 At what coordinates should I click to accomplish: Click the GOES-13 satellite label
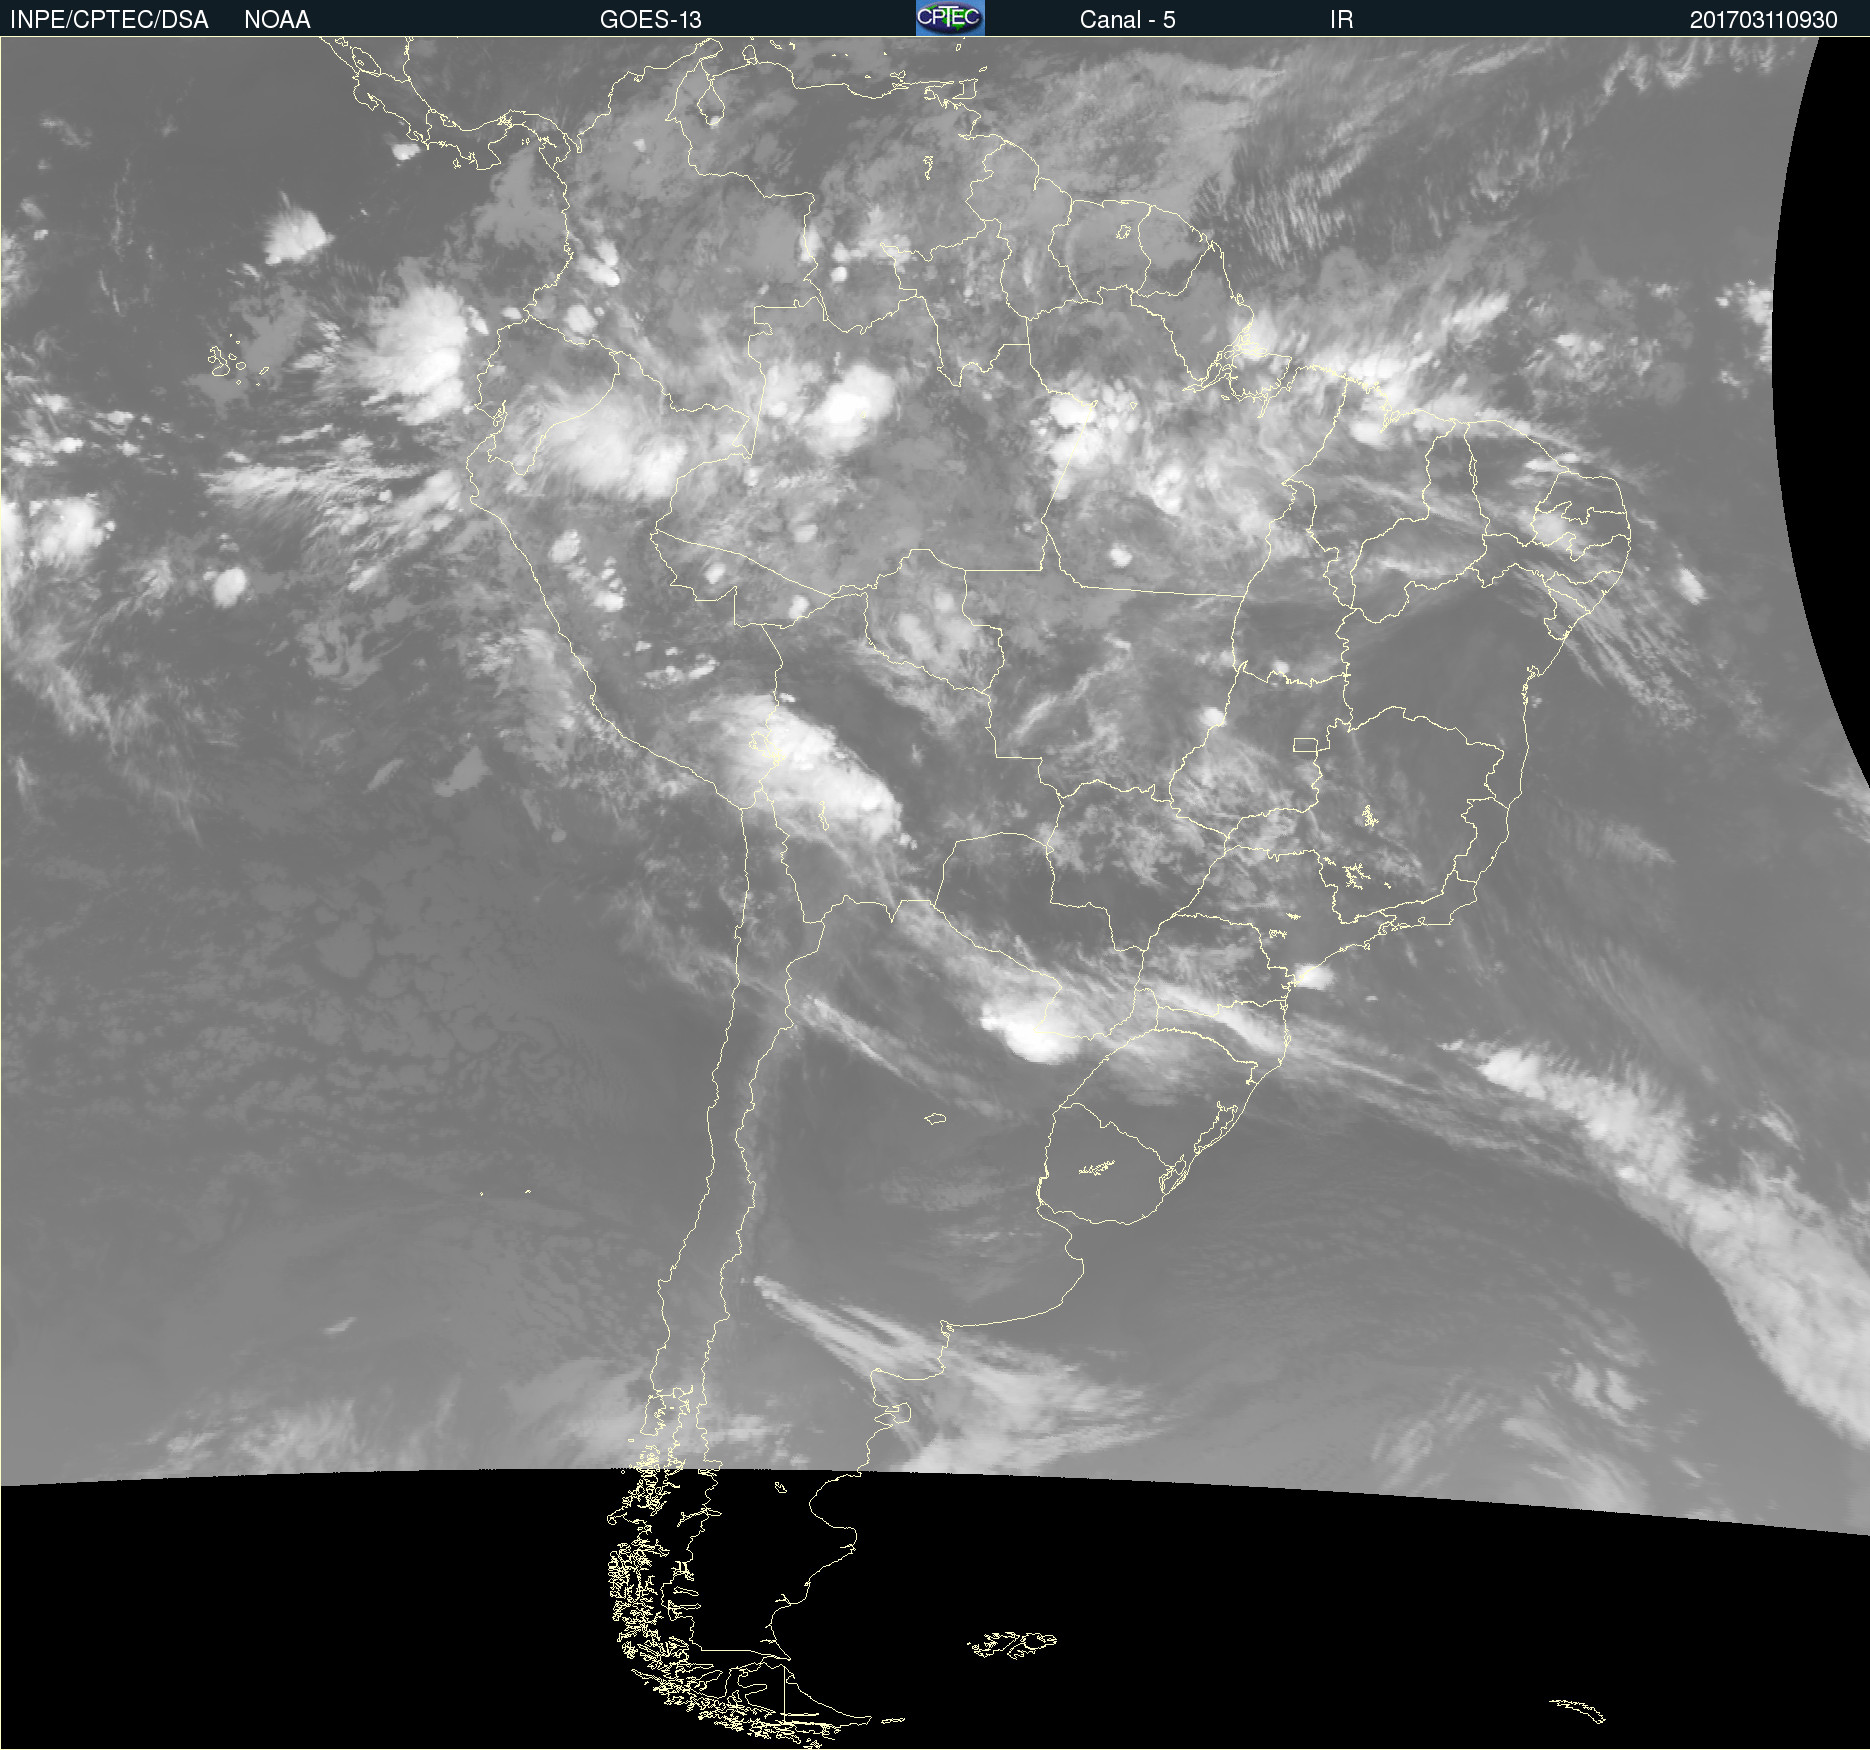coord(651,20)
